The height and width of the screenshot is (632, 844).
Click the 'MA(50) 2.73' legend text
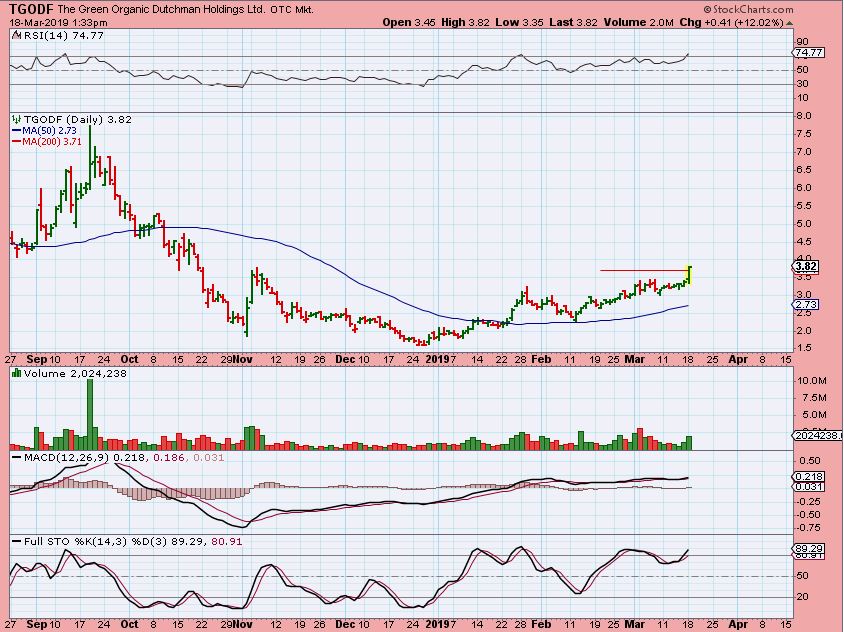click(50, 131)
